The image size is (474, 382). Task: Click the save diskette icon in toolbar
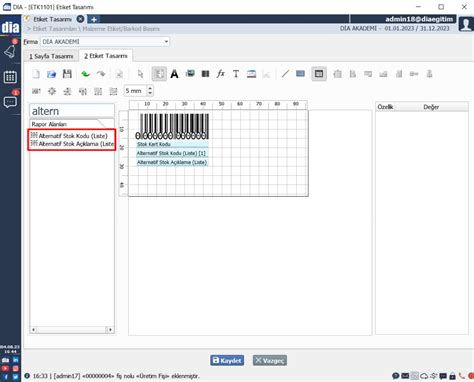pos(67,74)
